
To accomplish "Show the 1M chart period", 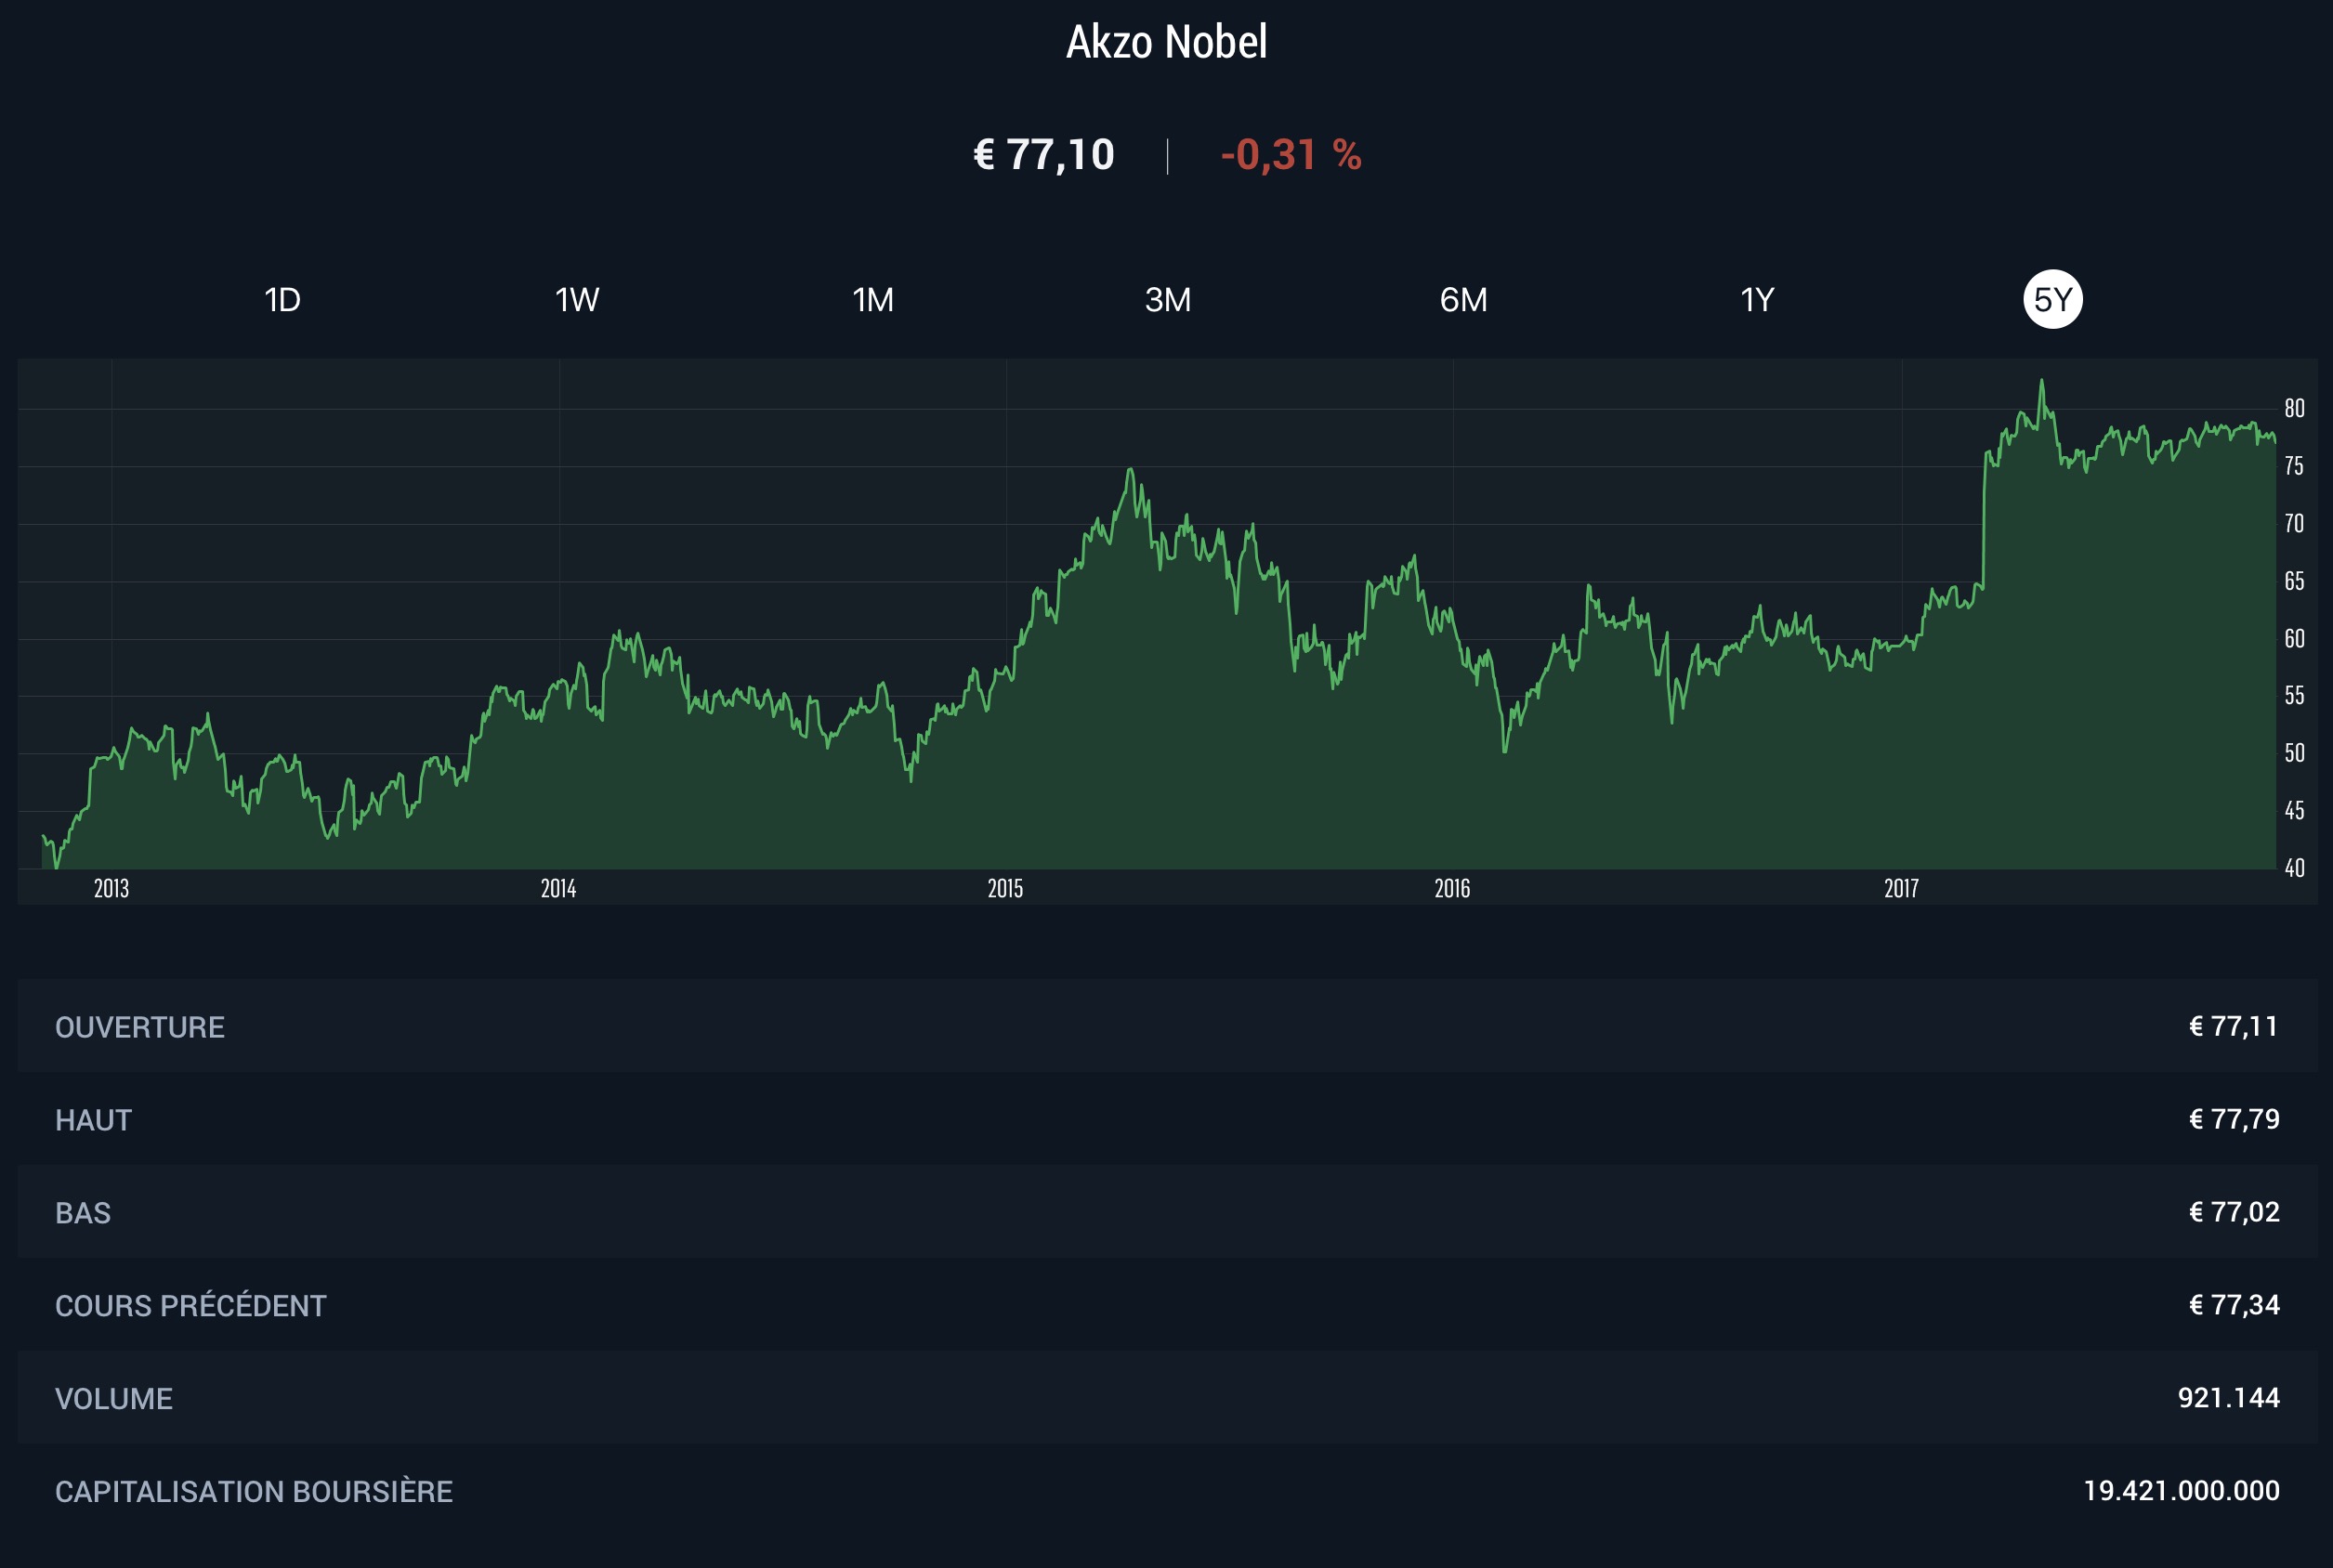I will pos(873,299).
